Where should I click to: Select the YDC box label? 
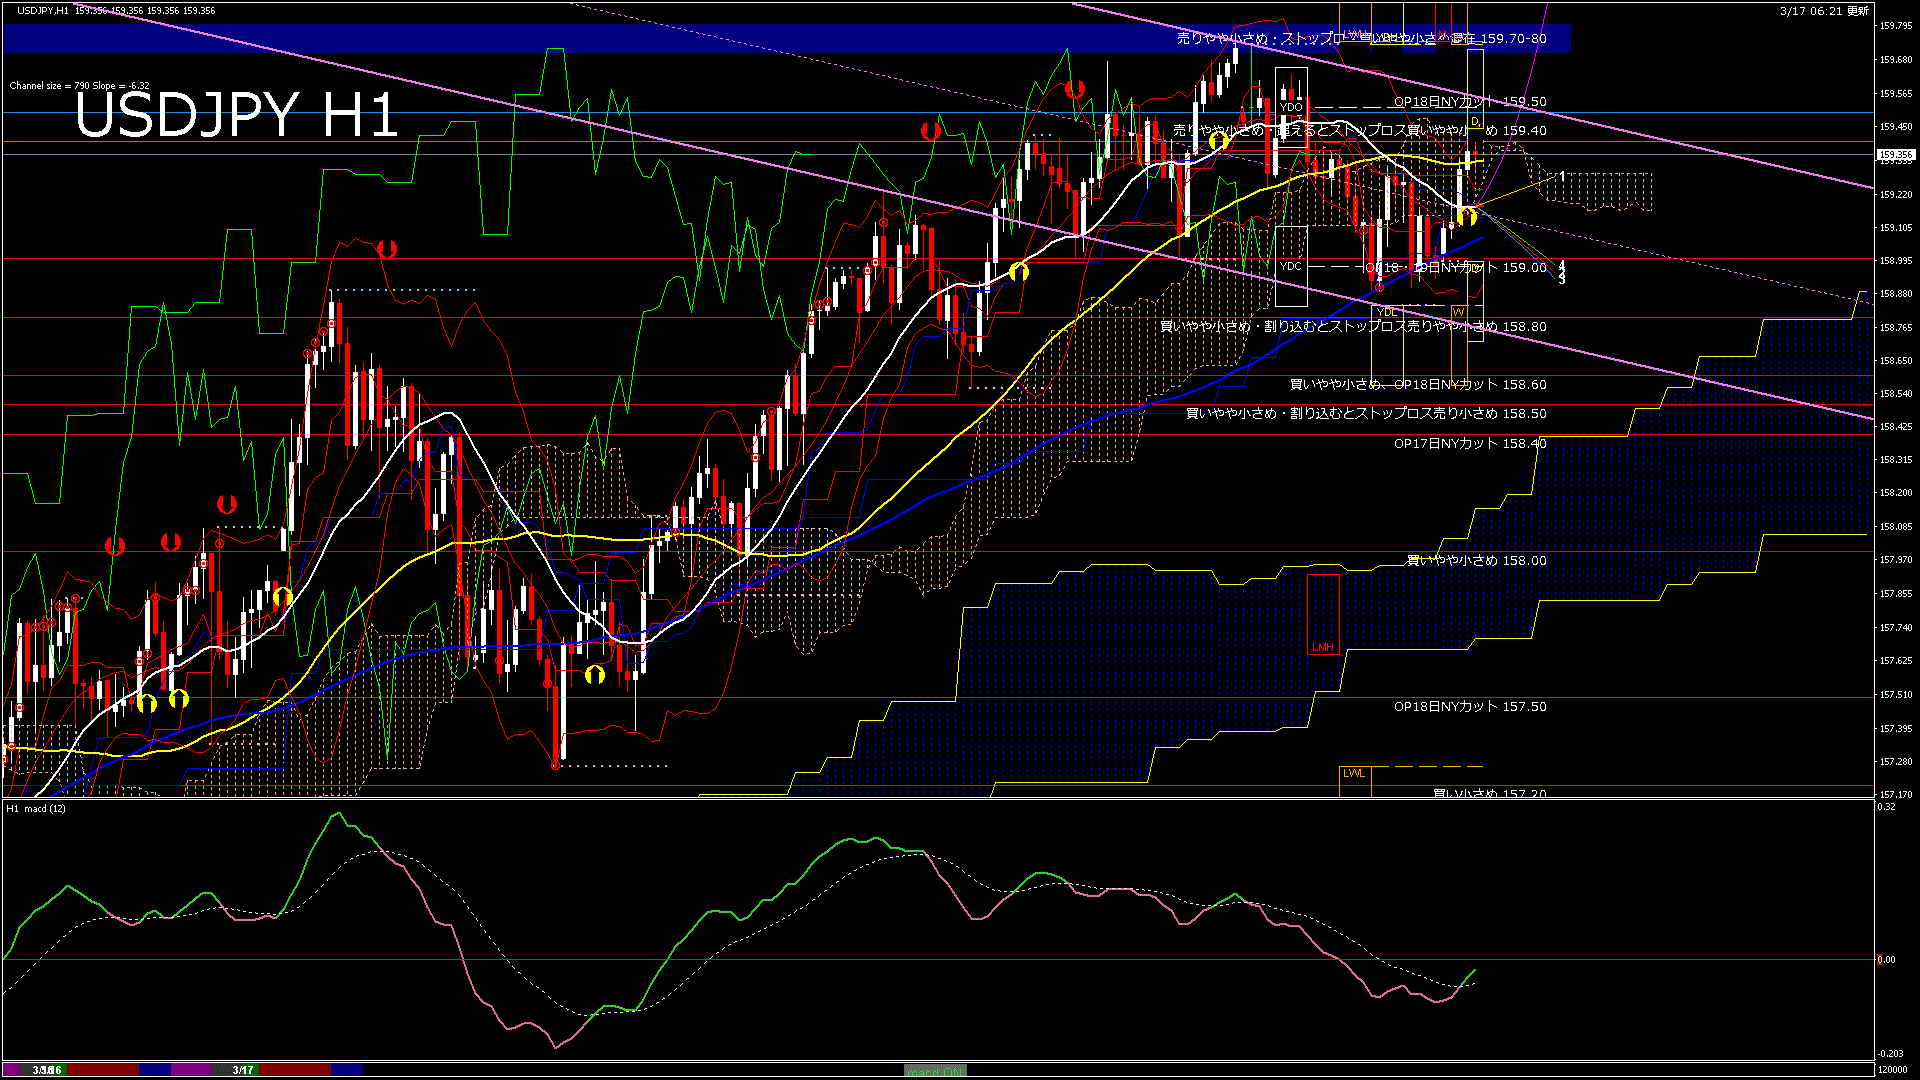tap(1291, 266)
